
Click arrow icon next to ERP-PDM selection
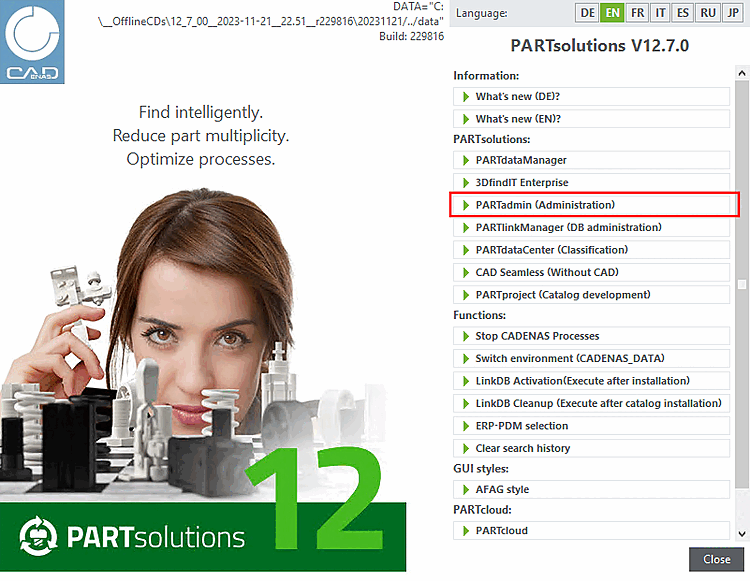466,427
